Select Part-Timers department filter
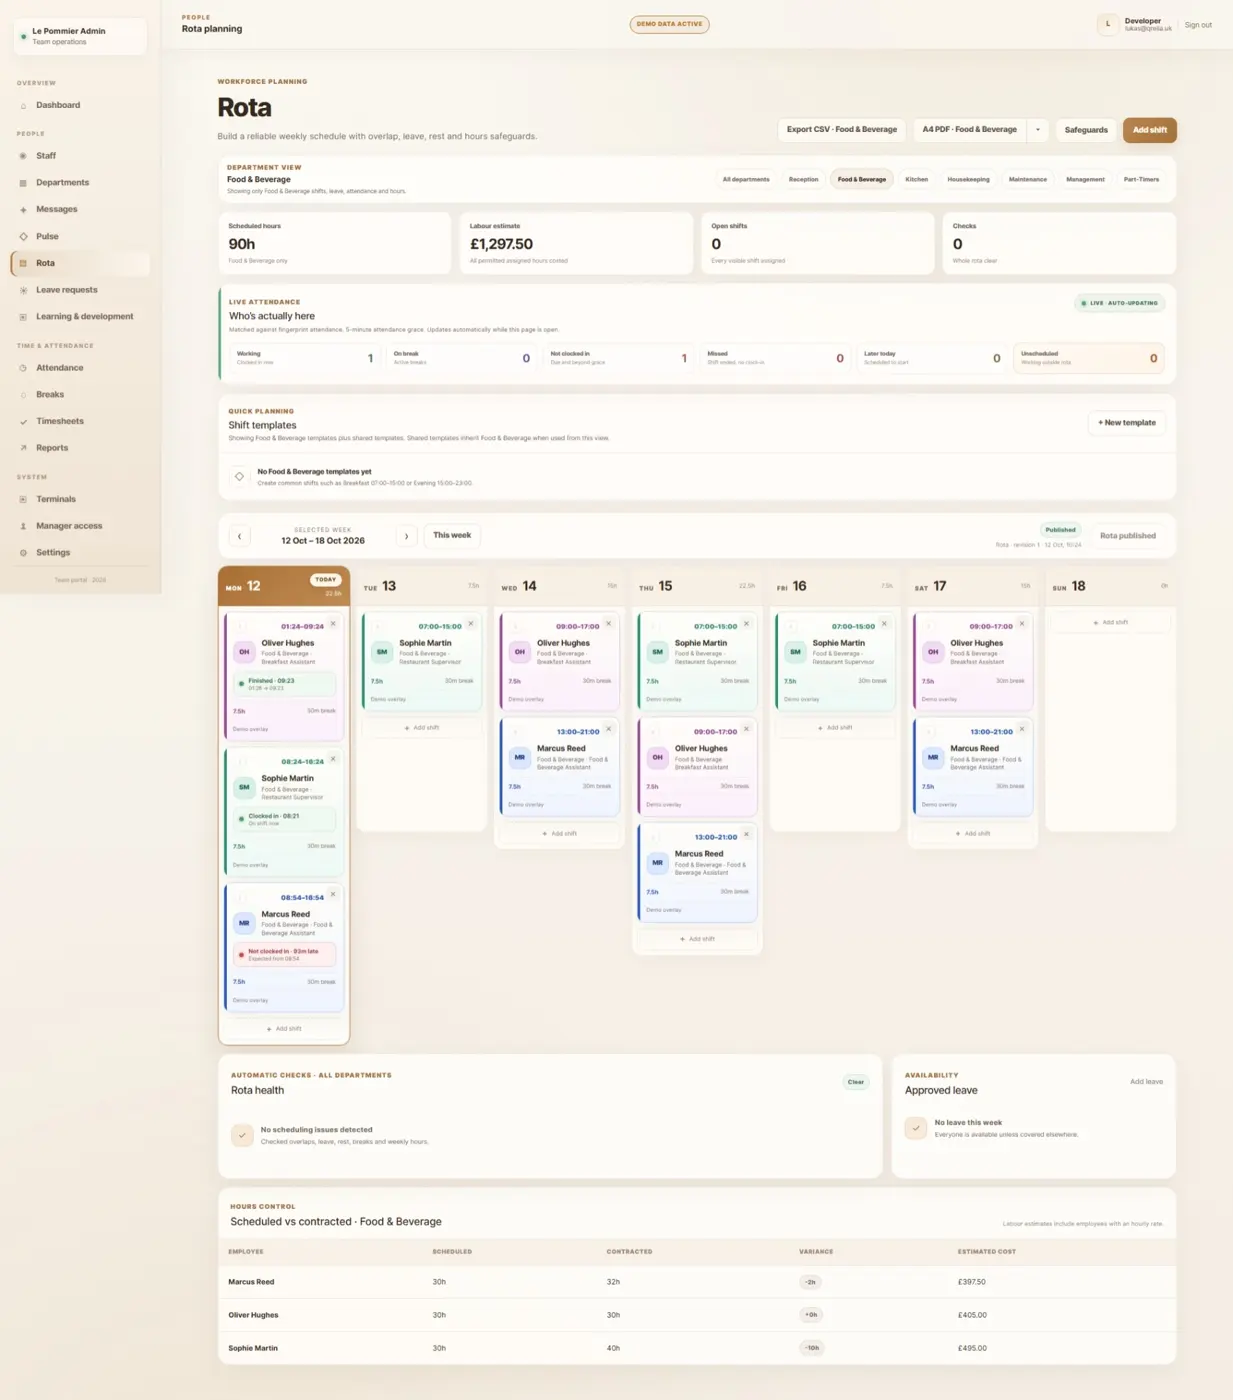The image size is (1233, 1400). 1141,180
